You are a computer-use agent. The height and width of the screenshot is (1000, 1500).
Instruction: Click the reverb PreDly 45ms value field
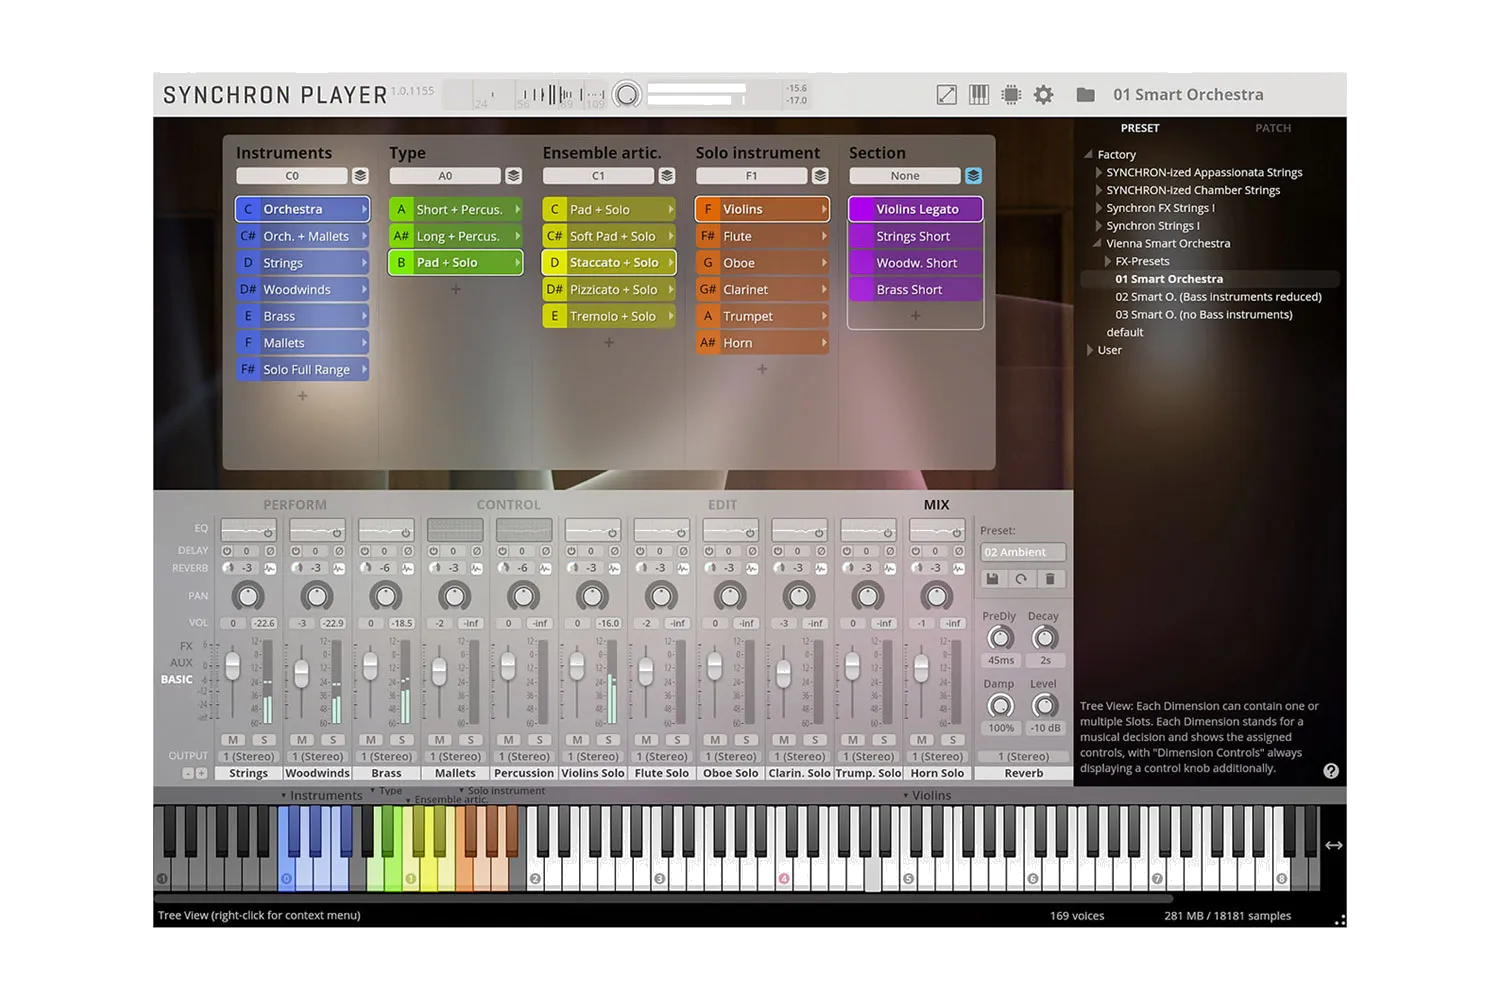click(1001, 661)
